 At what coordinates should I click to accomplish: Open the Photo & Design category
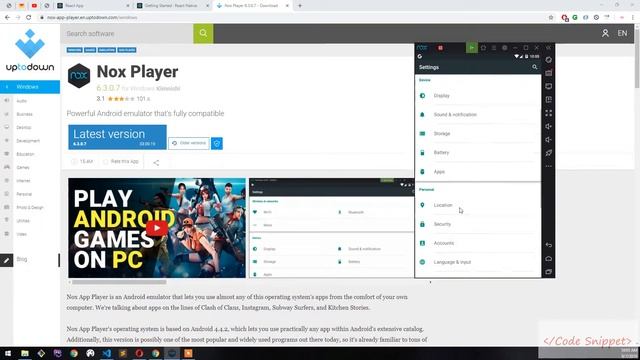pos(30,207)
